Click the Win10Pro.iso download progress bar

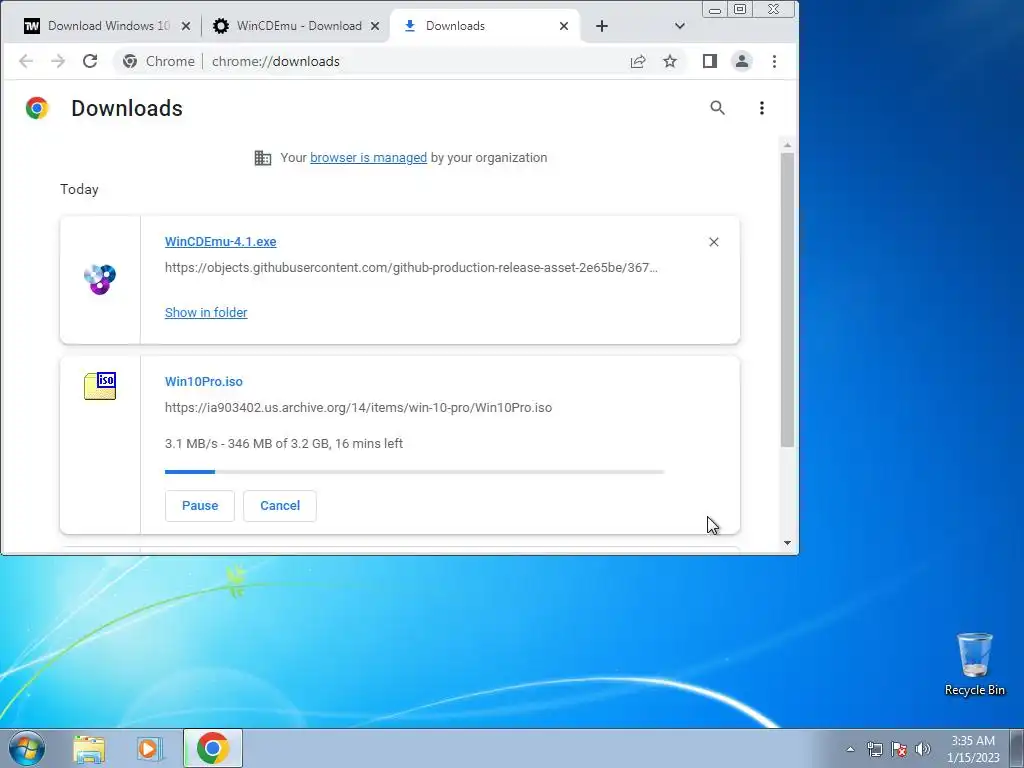(x=415, y=472)
